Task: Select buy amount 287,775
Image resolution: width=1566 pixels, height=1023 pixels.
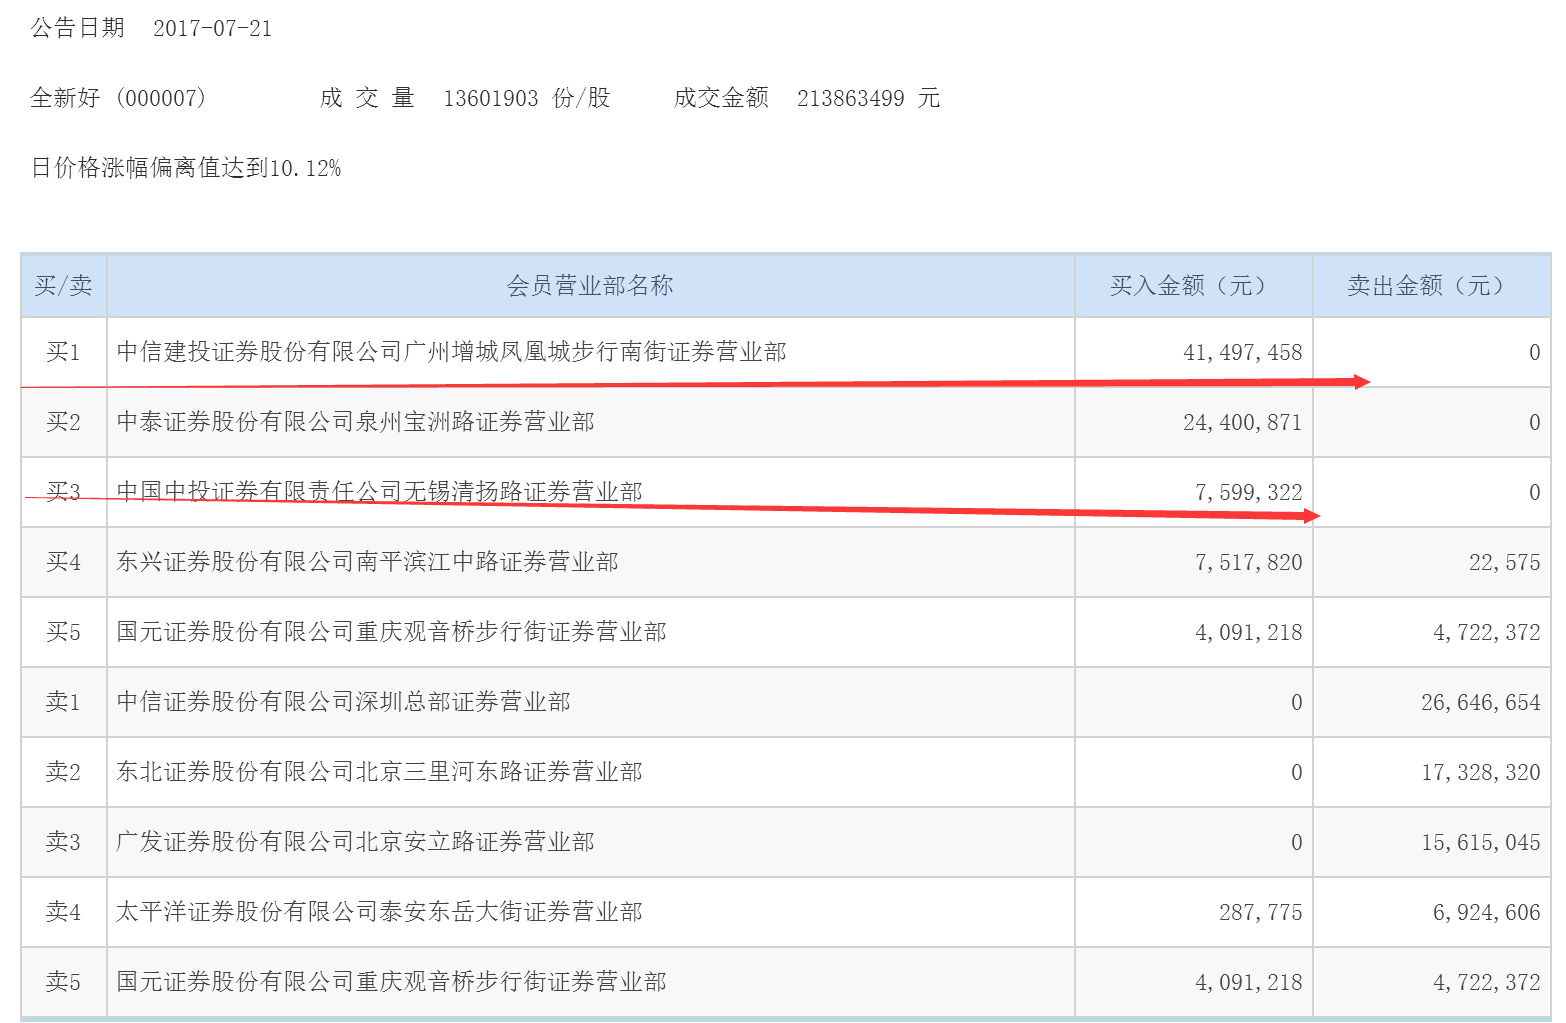Action: point(1261,912)
